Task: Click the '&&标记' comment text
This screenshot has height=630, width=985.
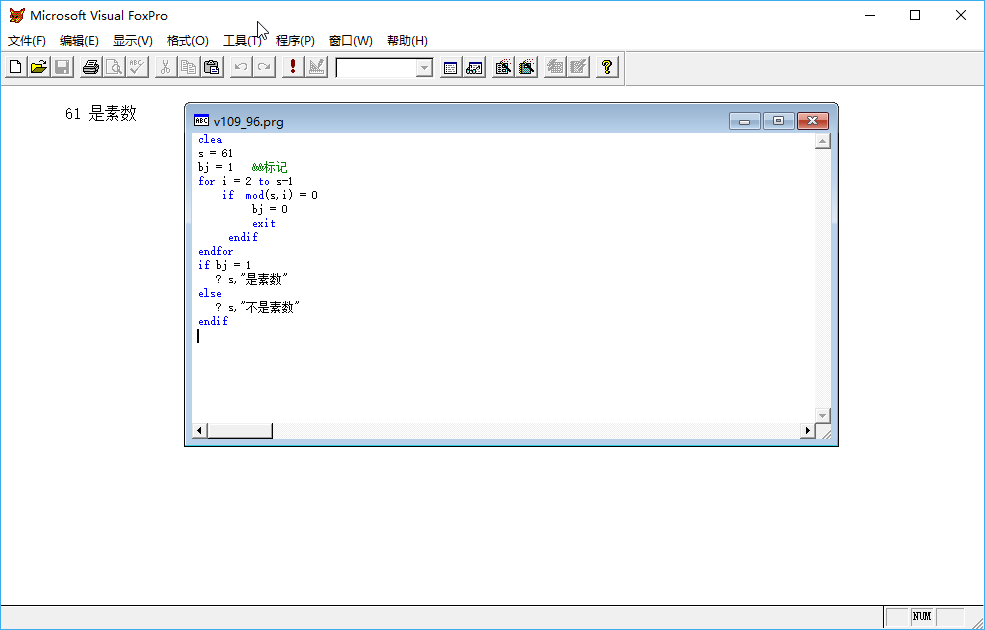Action: (269, 167)
